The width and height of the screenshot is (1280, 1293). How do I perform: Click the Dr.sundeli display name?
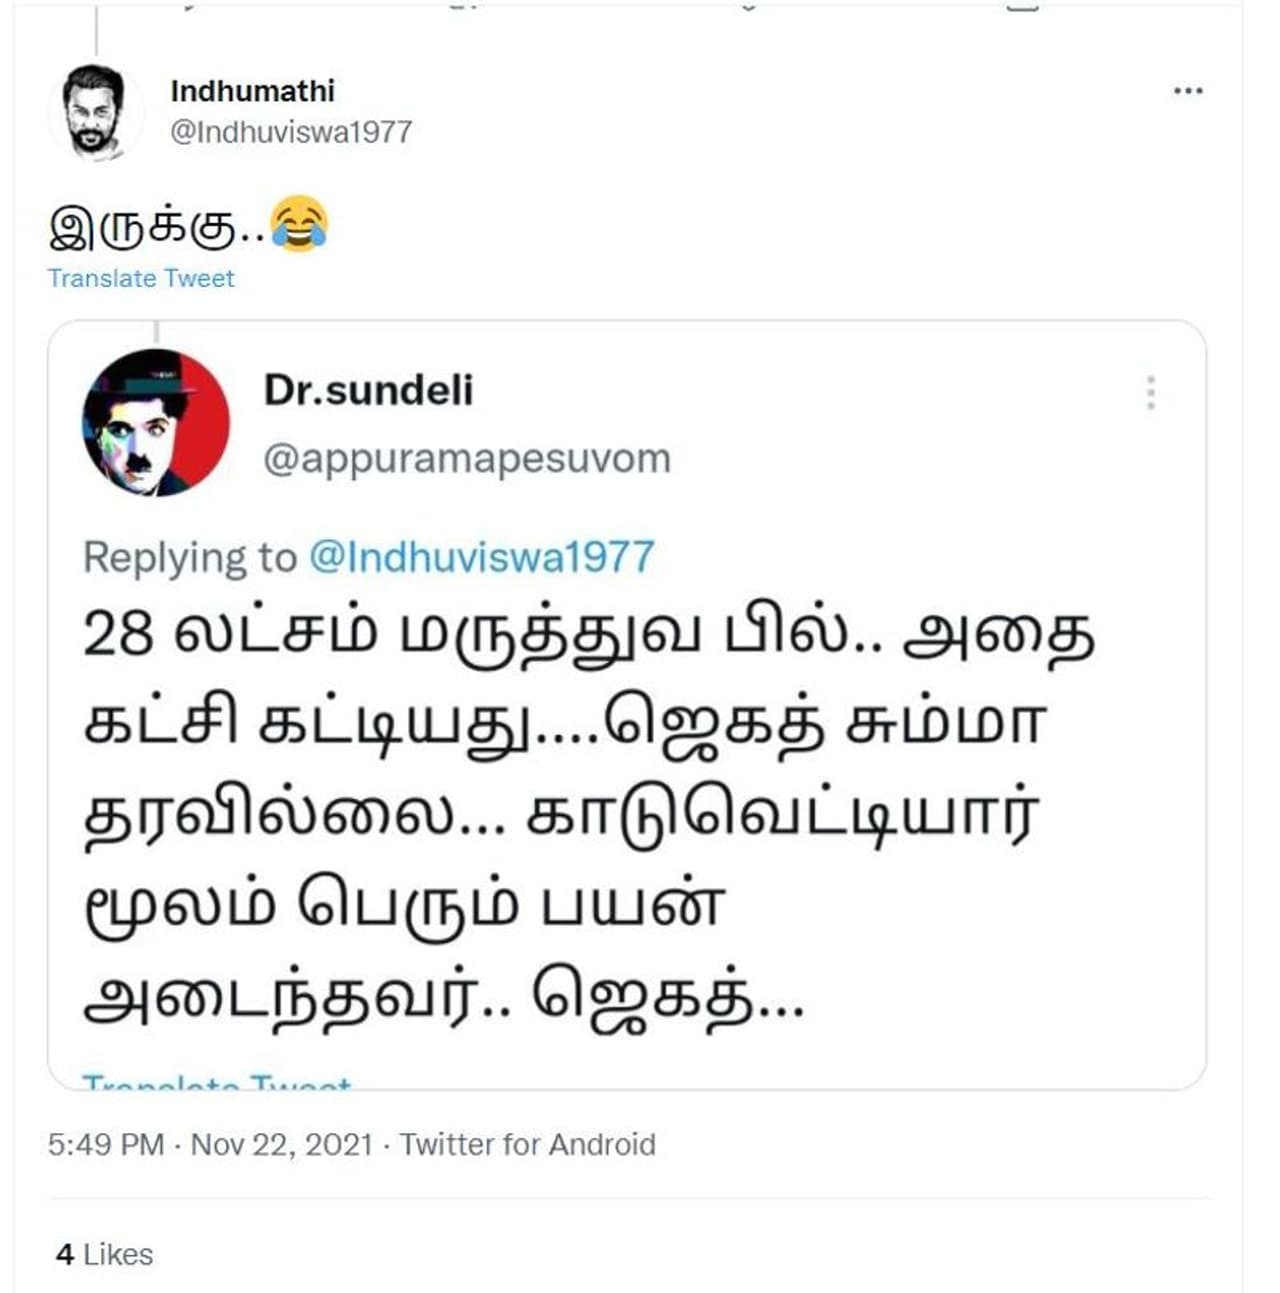pos(368,390)
